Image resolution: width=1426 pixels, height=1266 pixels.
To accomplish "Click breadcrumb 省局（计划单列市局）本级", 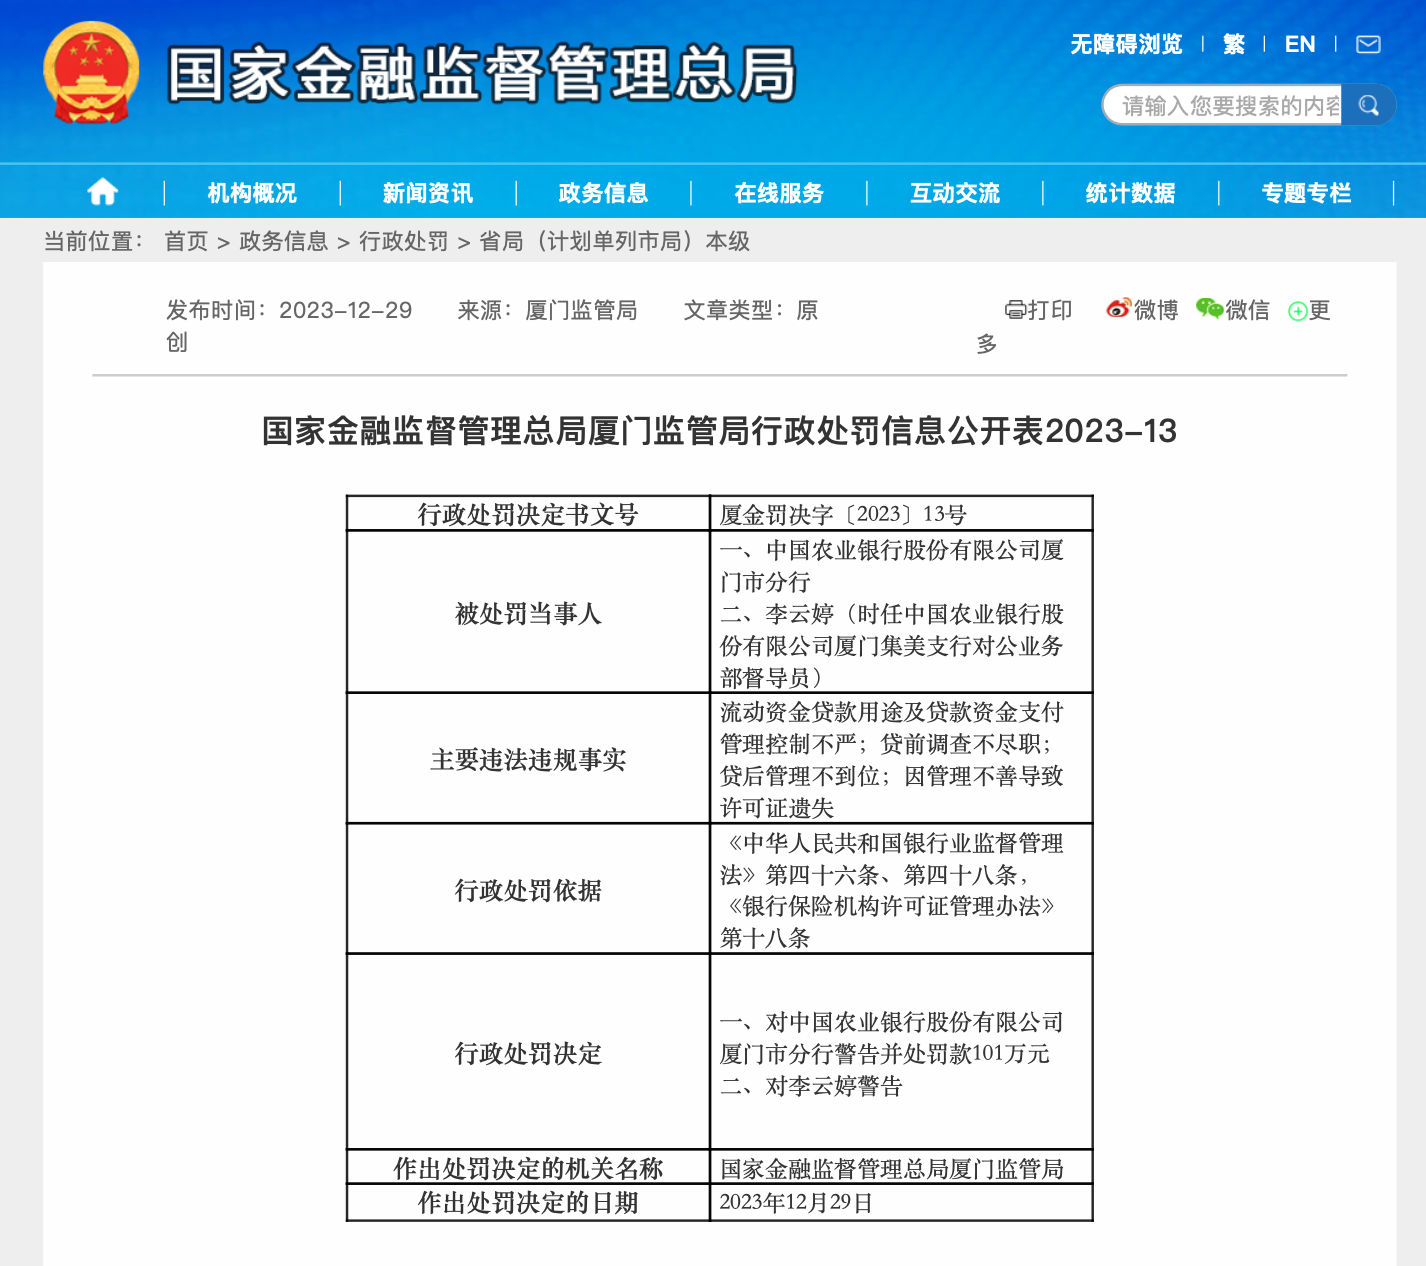I will tap(614, 241).
